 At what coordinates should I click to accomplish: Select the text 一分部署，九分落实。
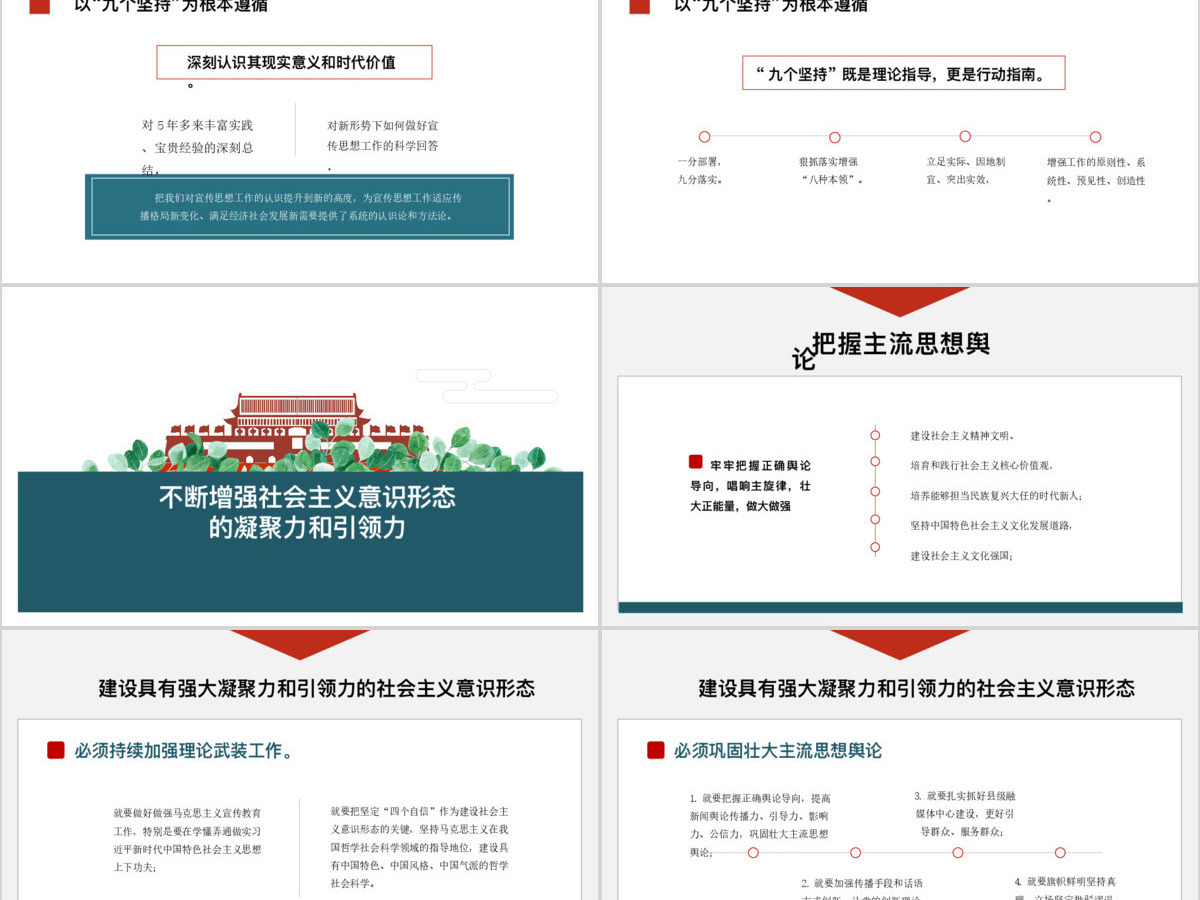(x=700, y=171)
